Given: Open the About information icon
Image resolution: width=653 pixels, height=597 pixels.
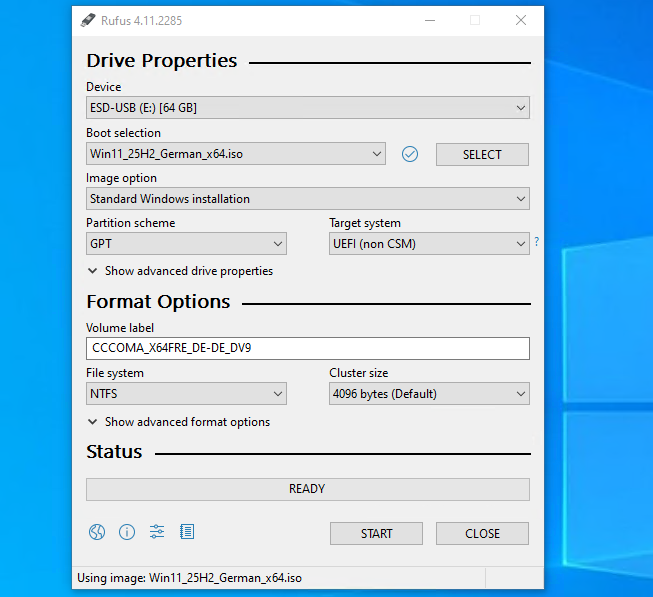Looking at the screenshot, I should [x=127, y=532].
